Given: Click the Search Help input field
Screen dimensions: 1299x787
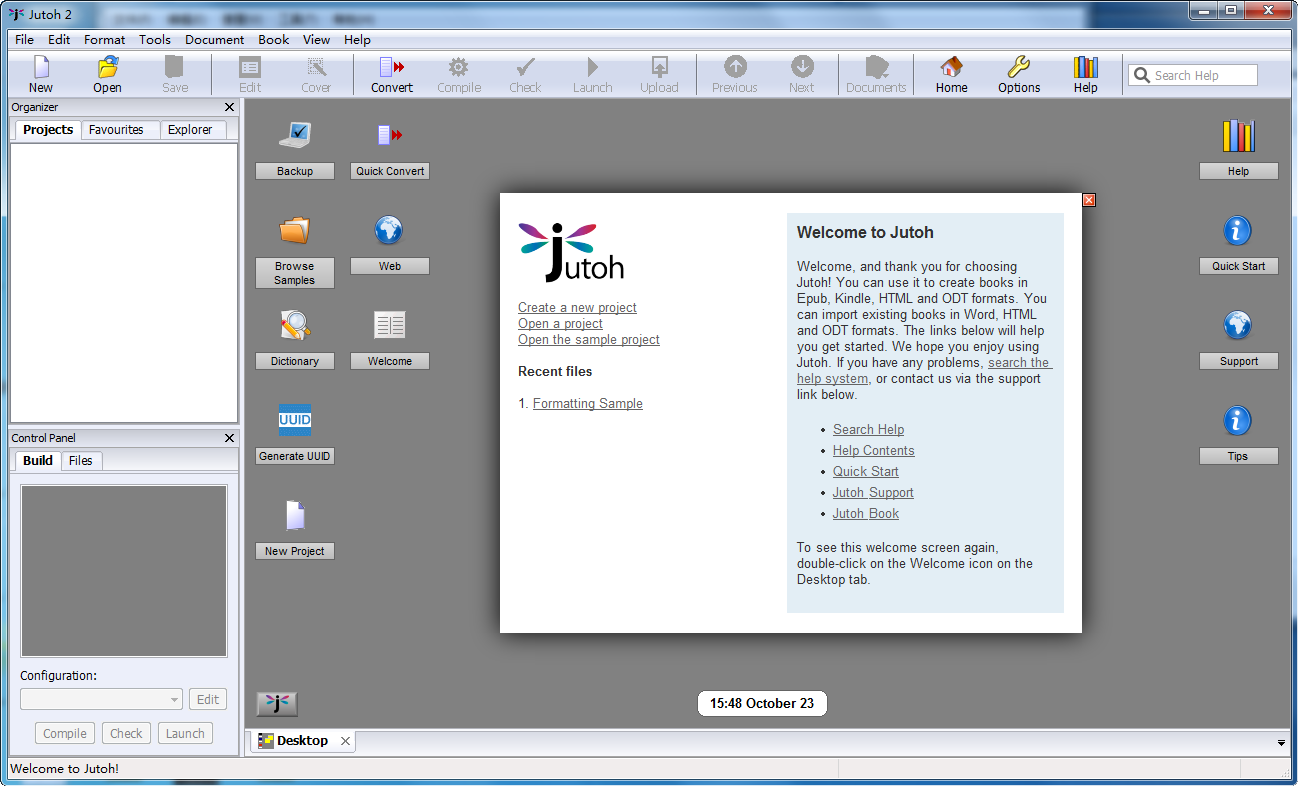Looking at the screenshot, I should (x=1193, y=75).
